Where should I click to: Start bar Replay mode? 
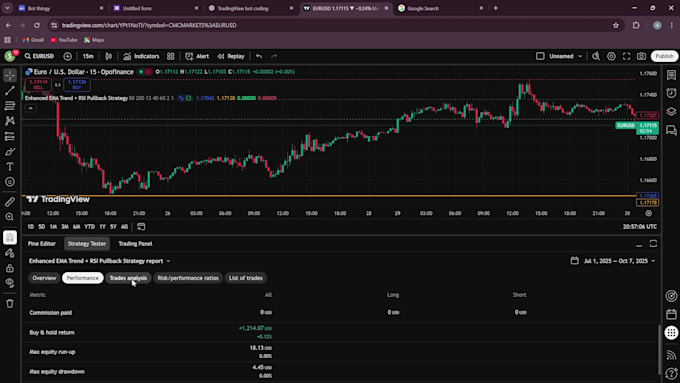coord(231,56)
